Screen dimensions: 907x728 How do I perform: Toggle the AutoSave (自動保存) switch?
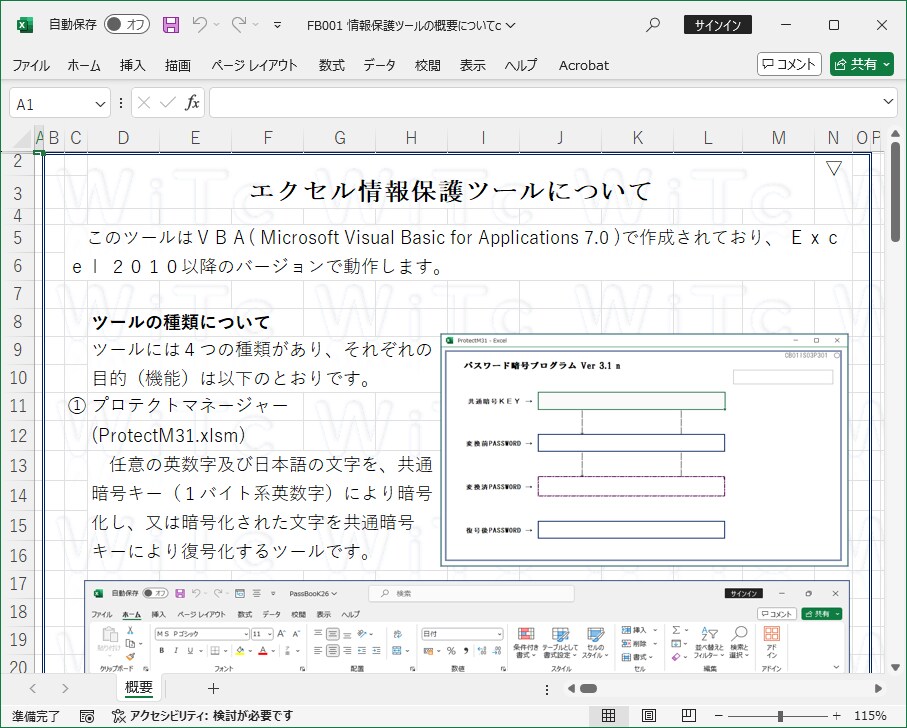point(127,24)
